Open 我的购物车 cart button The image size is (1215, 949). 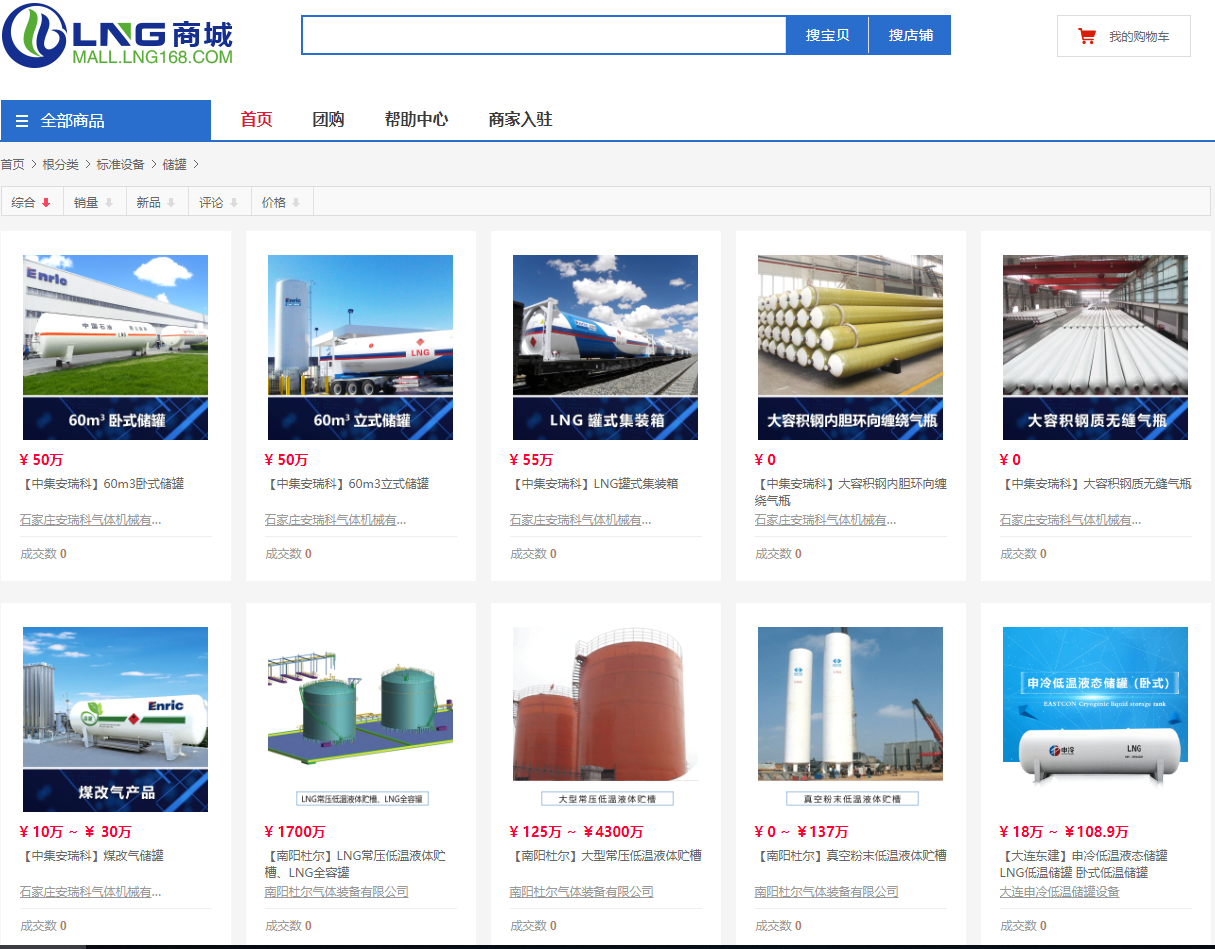pyautogui.click(x=1123, y=36)
